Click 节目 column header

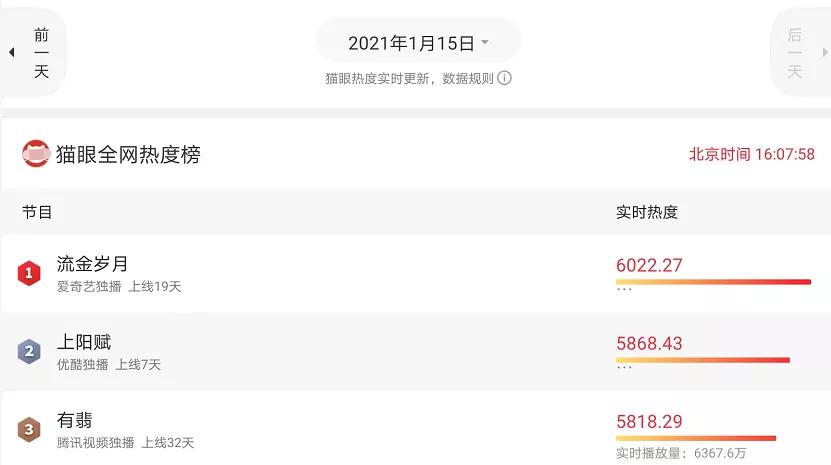(x=37, y=212)
